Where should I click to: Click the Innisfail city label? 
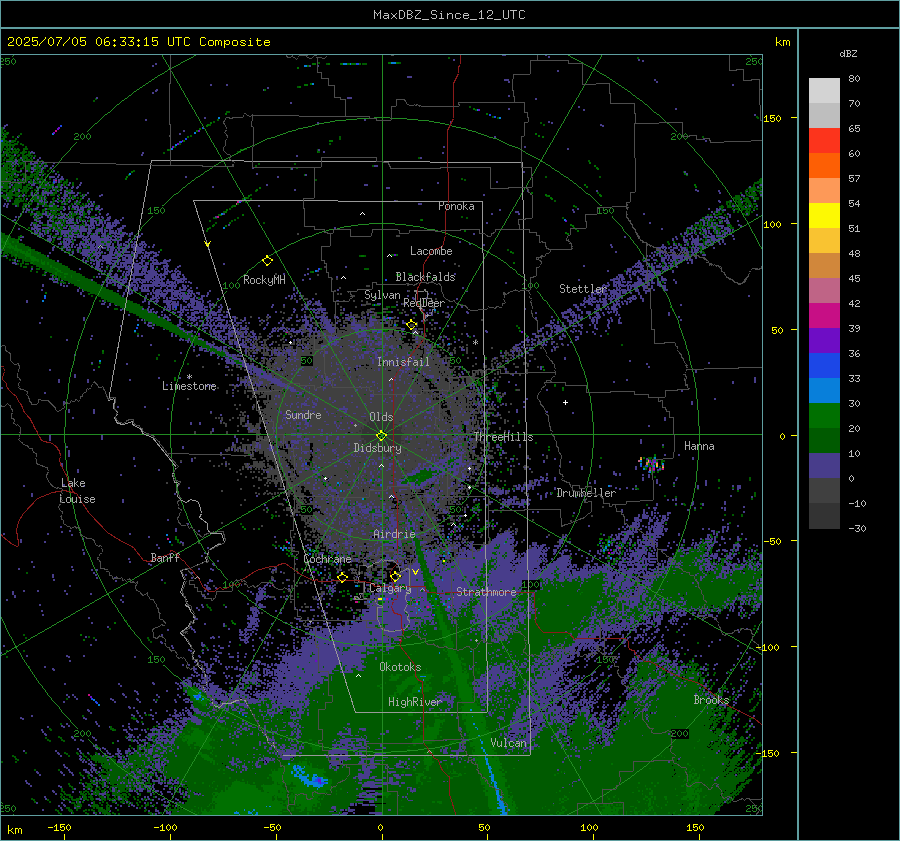click(x=403, y=362)
